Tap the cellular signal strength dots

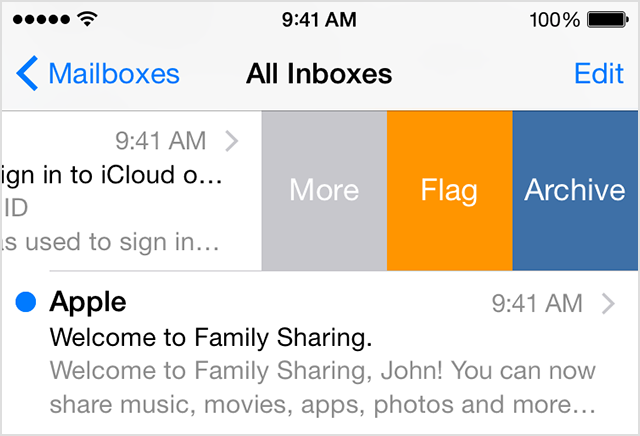[x=41, y=19]
